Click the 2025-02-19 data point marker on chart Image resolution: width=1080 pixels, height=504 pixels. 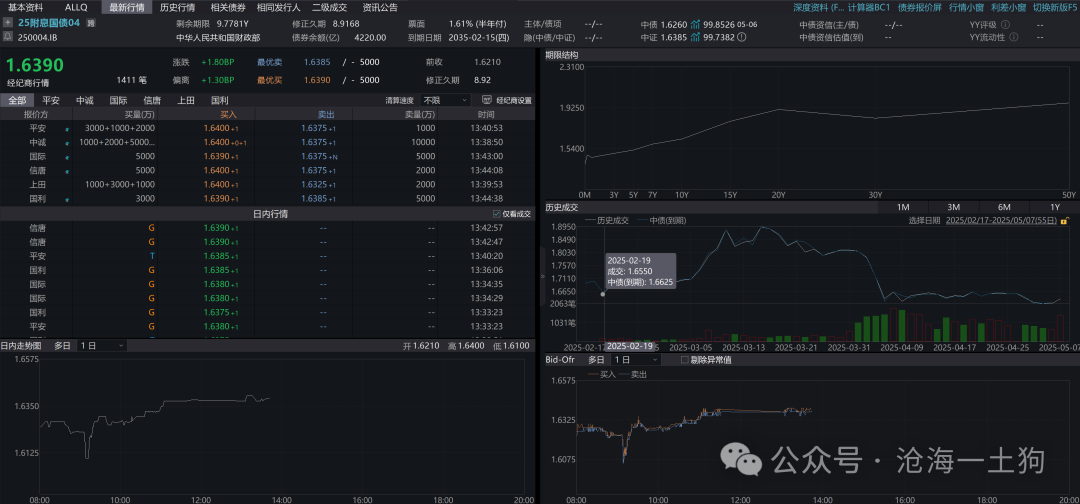(602, 294)
